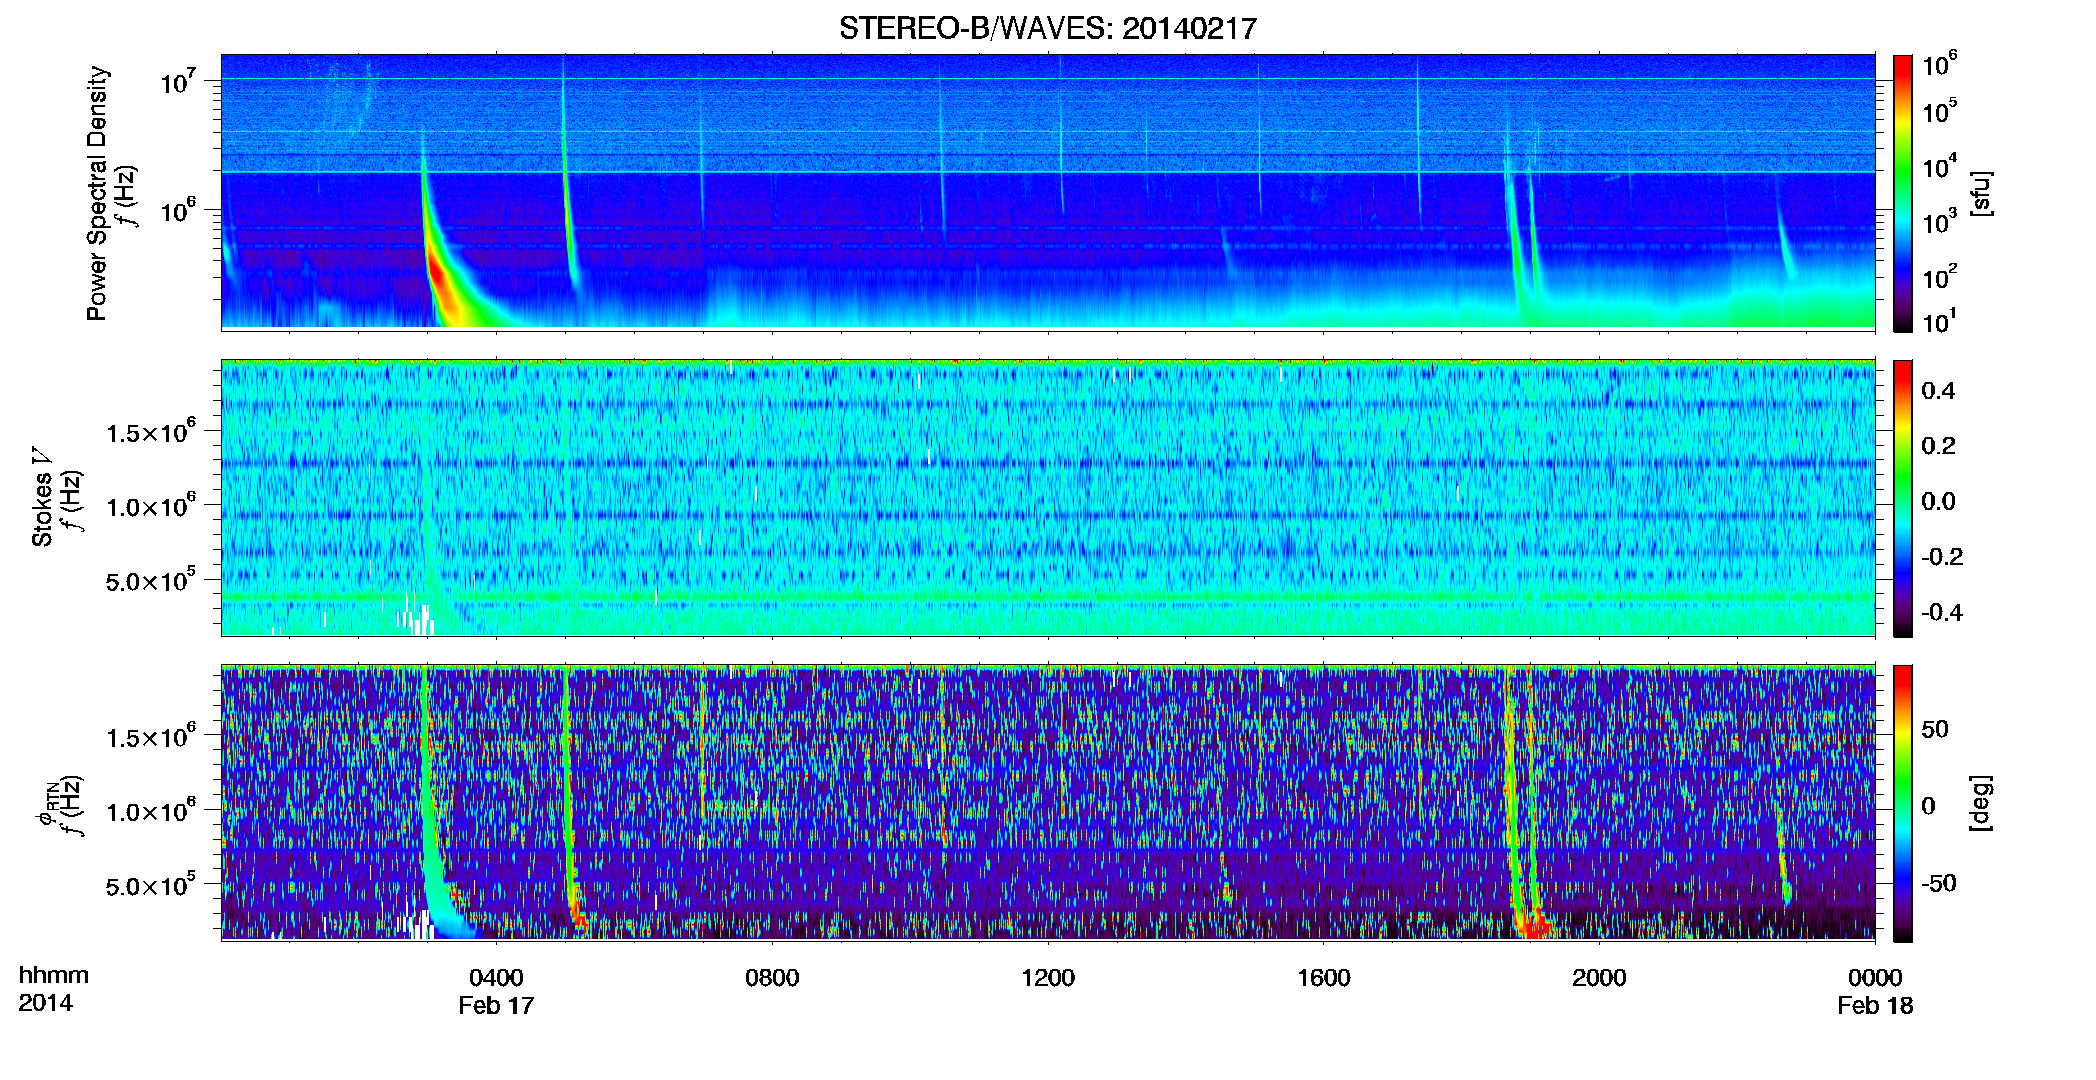Click the -0.4 label on the Stokes V colorbar

1943,612
